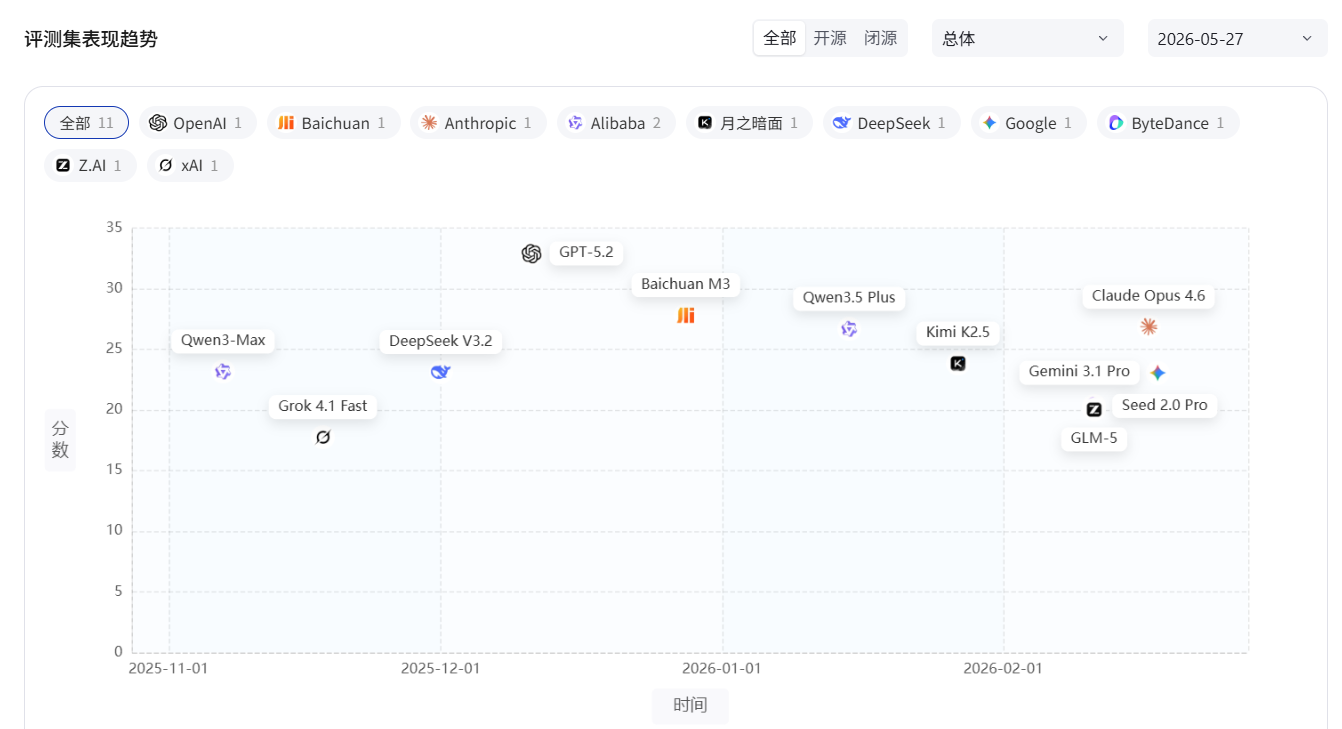Click the 评测集表现趋势 heading
The height and width of the screenshot is (729, 1342).
point(91,39)
